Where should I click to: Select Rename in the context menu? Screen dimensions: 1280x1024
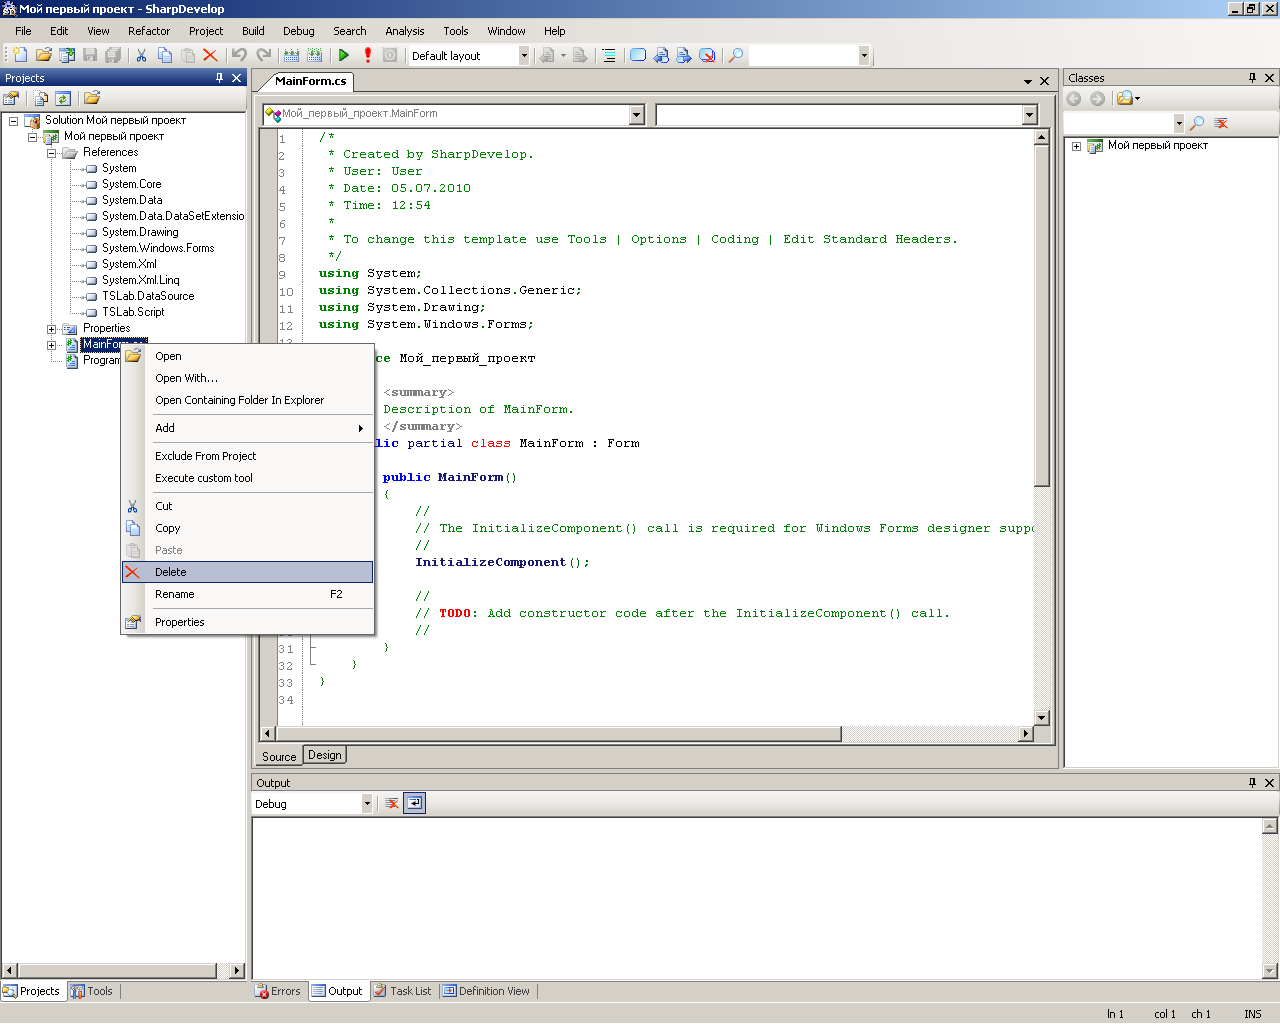pyautogui.click(x=175, y=594)
